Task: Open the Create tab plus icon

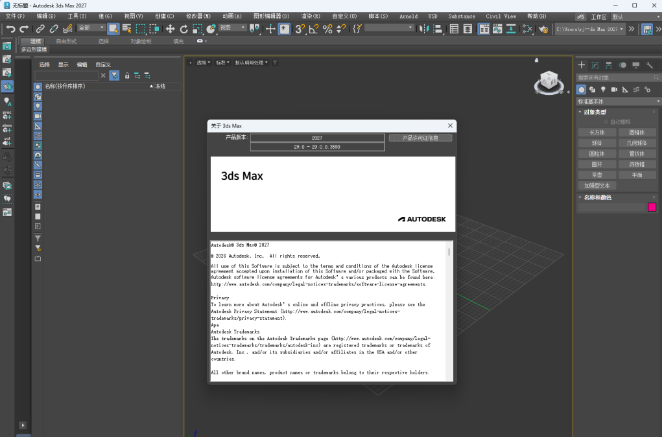Action: (x=582, y=65)
